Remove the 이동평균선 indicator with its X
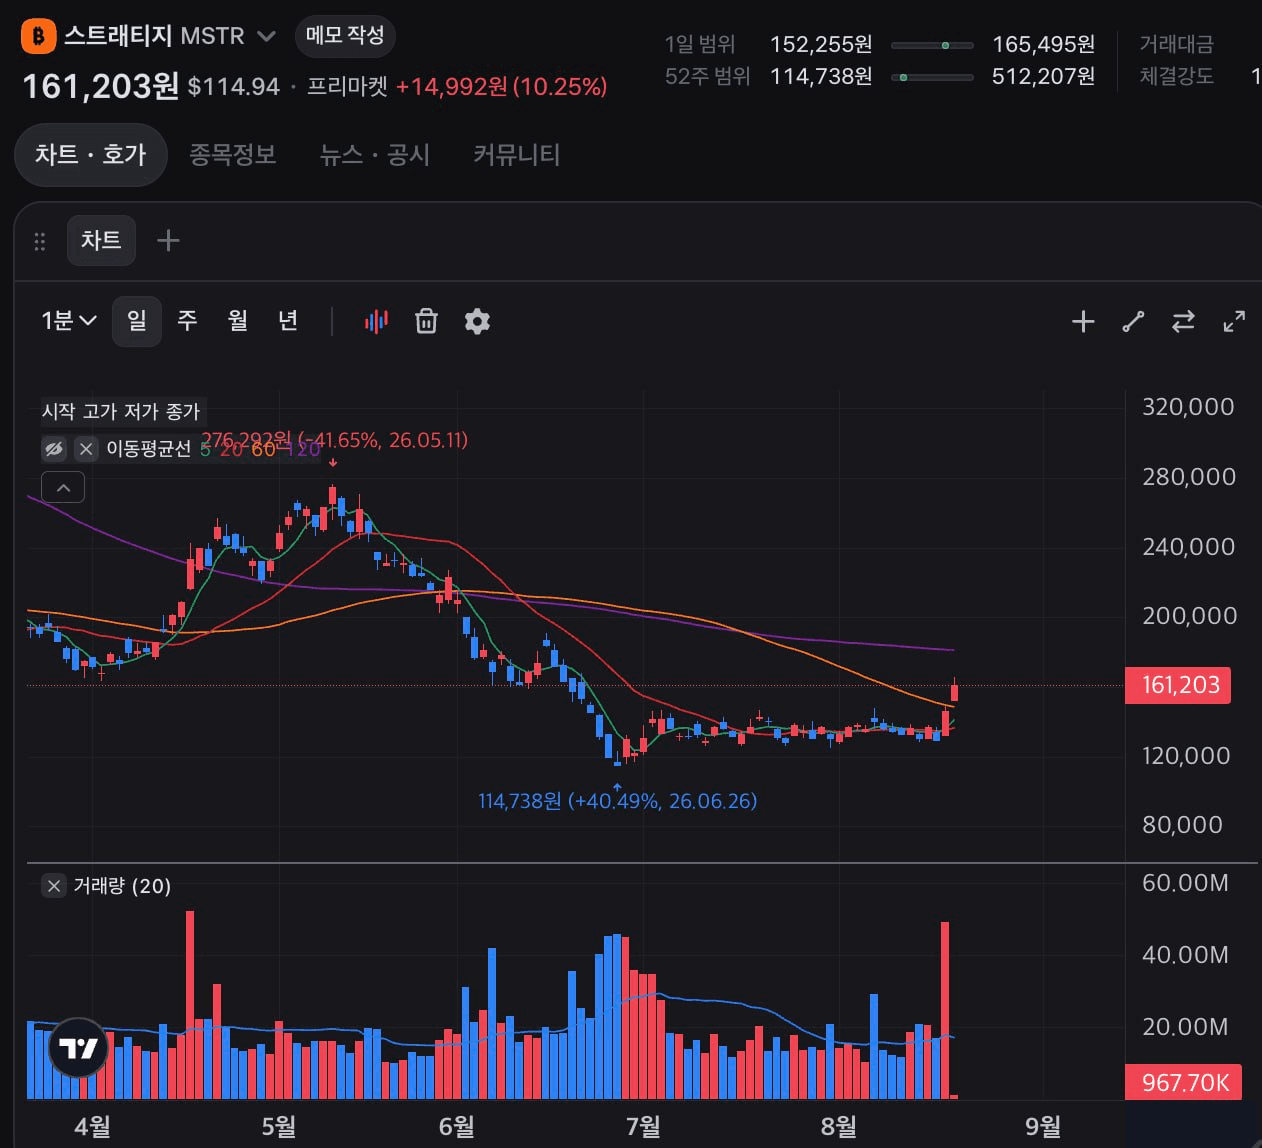 (86, 449)
